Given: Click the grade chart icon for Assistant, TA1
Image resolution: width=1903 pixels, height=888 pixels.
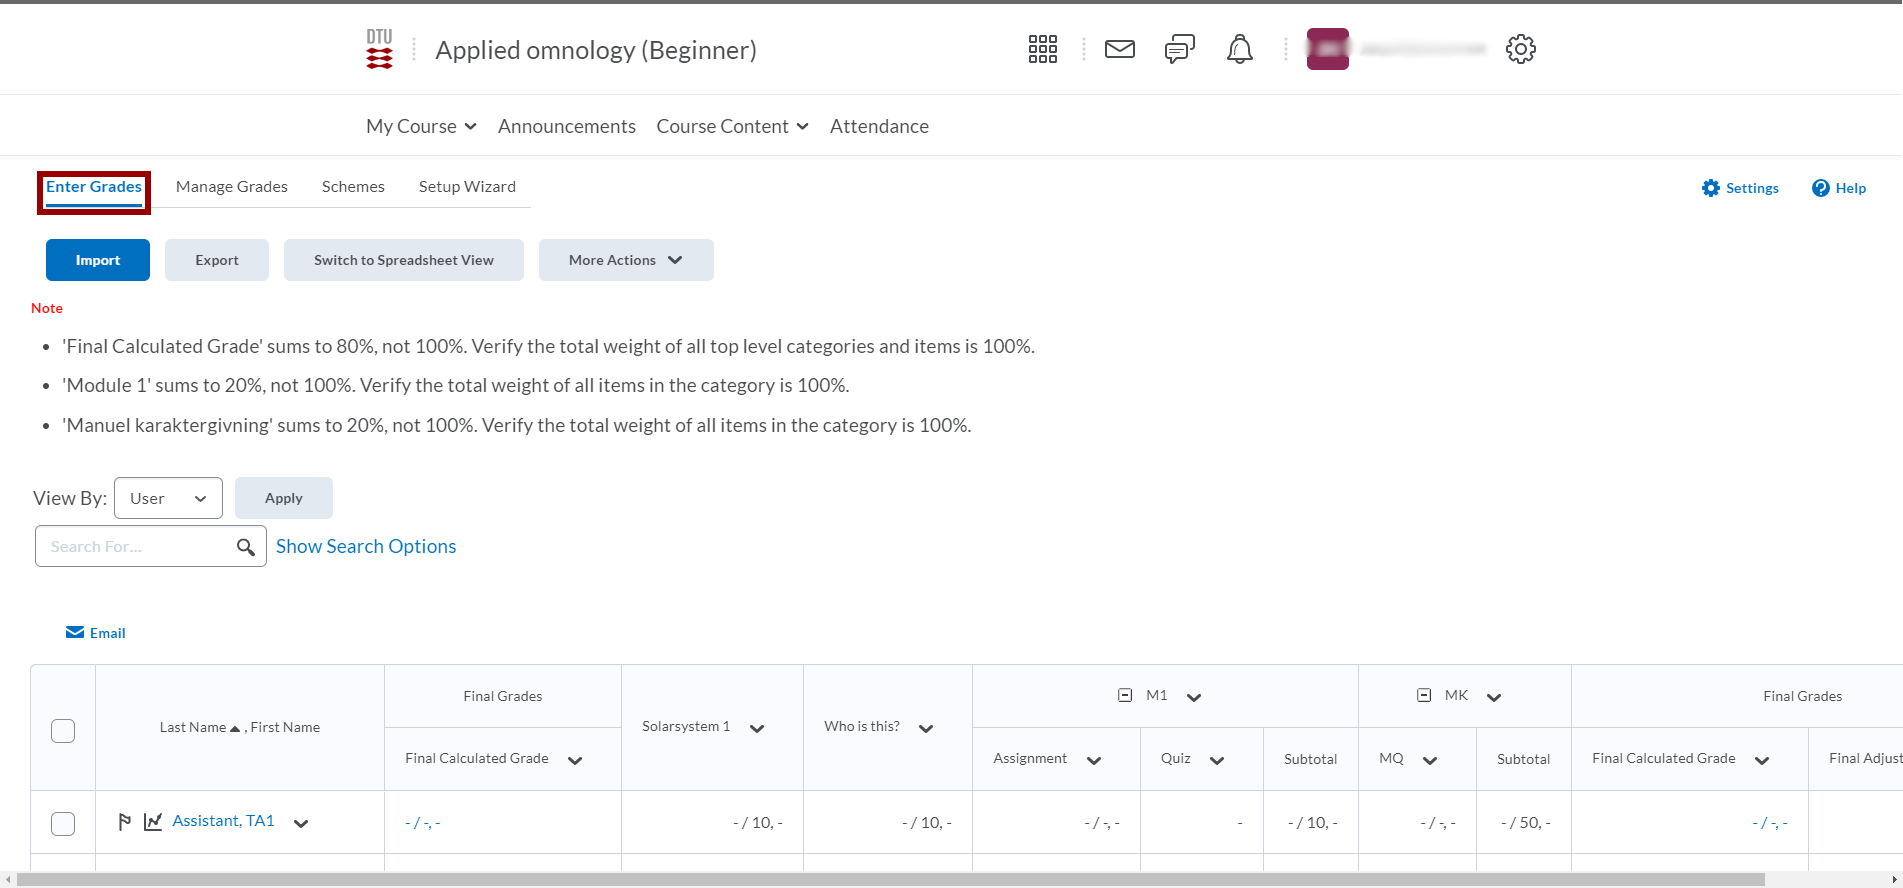Looking at the screenshot, I should tap(153, 822).
